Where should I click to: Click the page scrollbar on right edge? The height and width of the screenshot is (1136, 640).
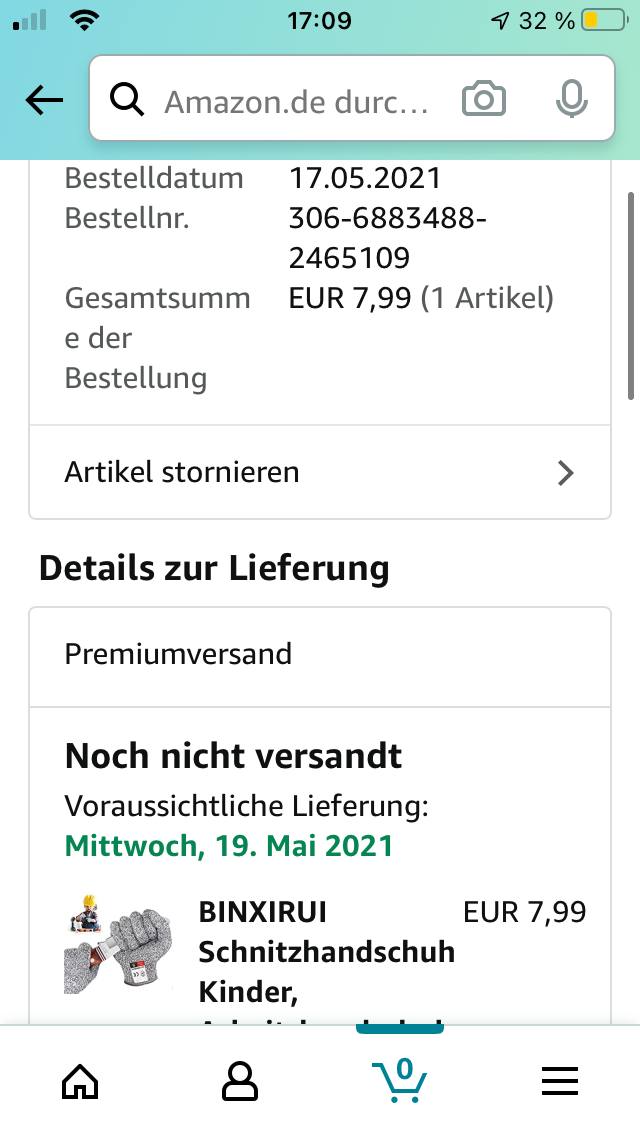click(x=631, y=295)
